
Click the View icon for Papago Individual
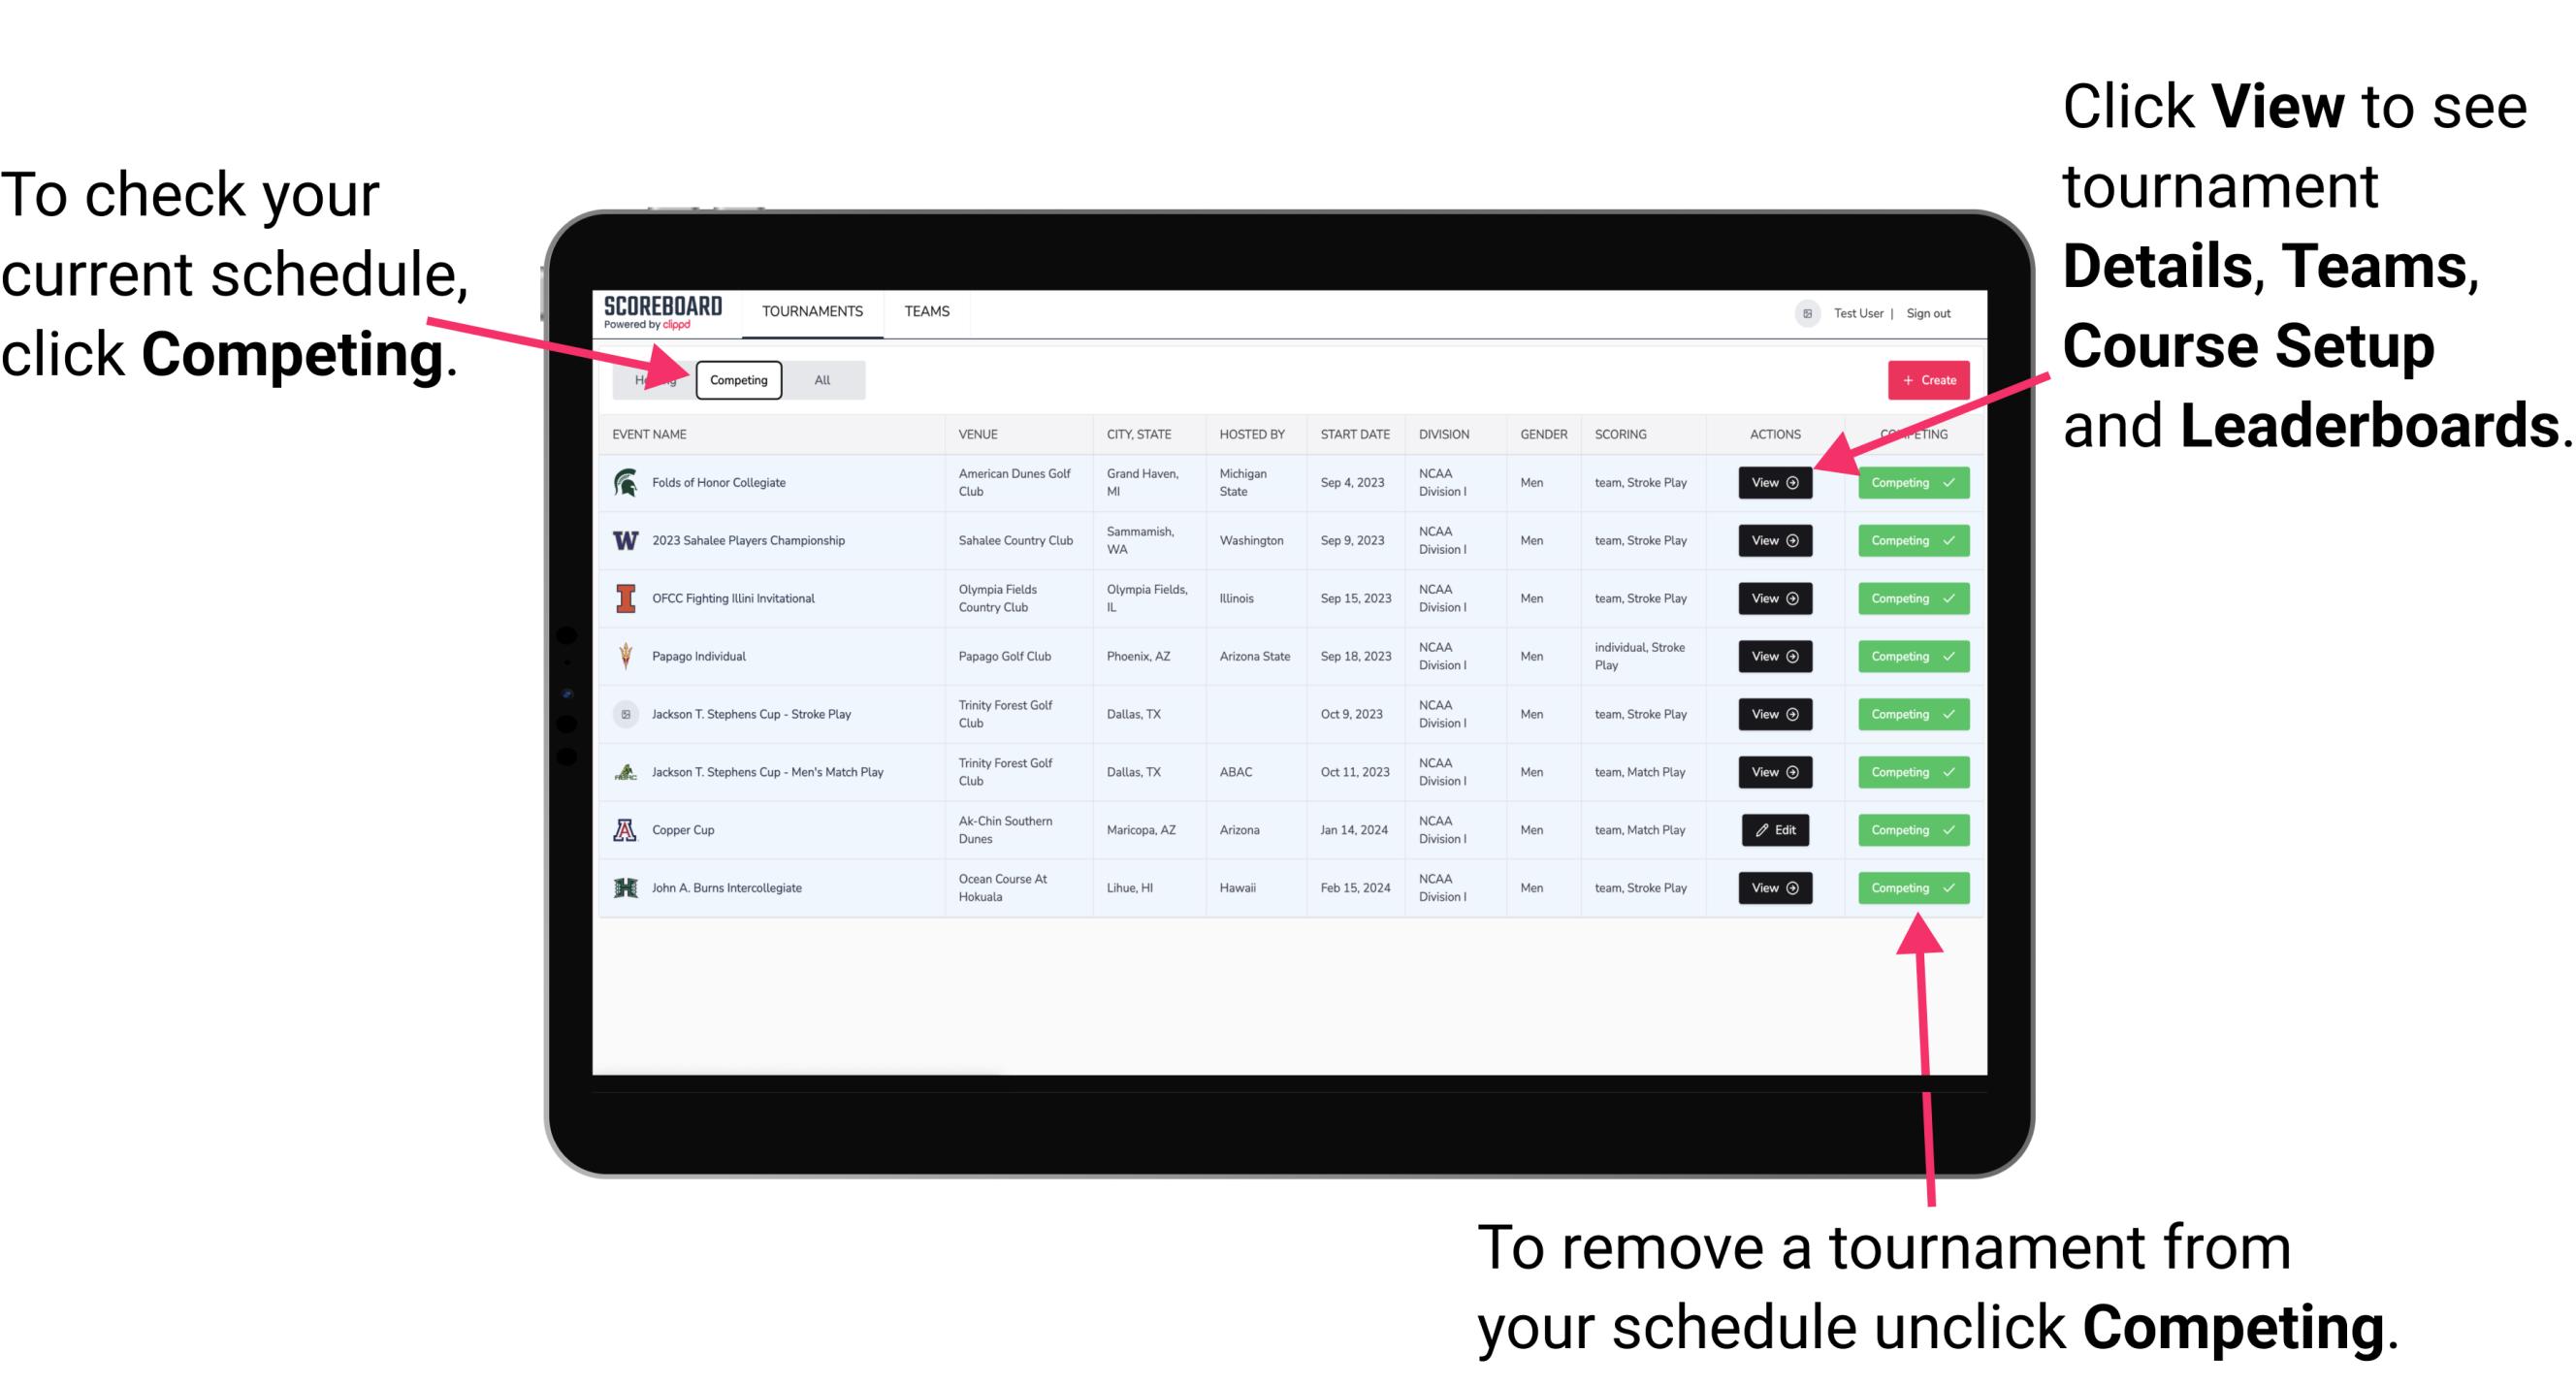tap(1773, 656)
